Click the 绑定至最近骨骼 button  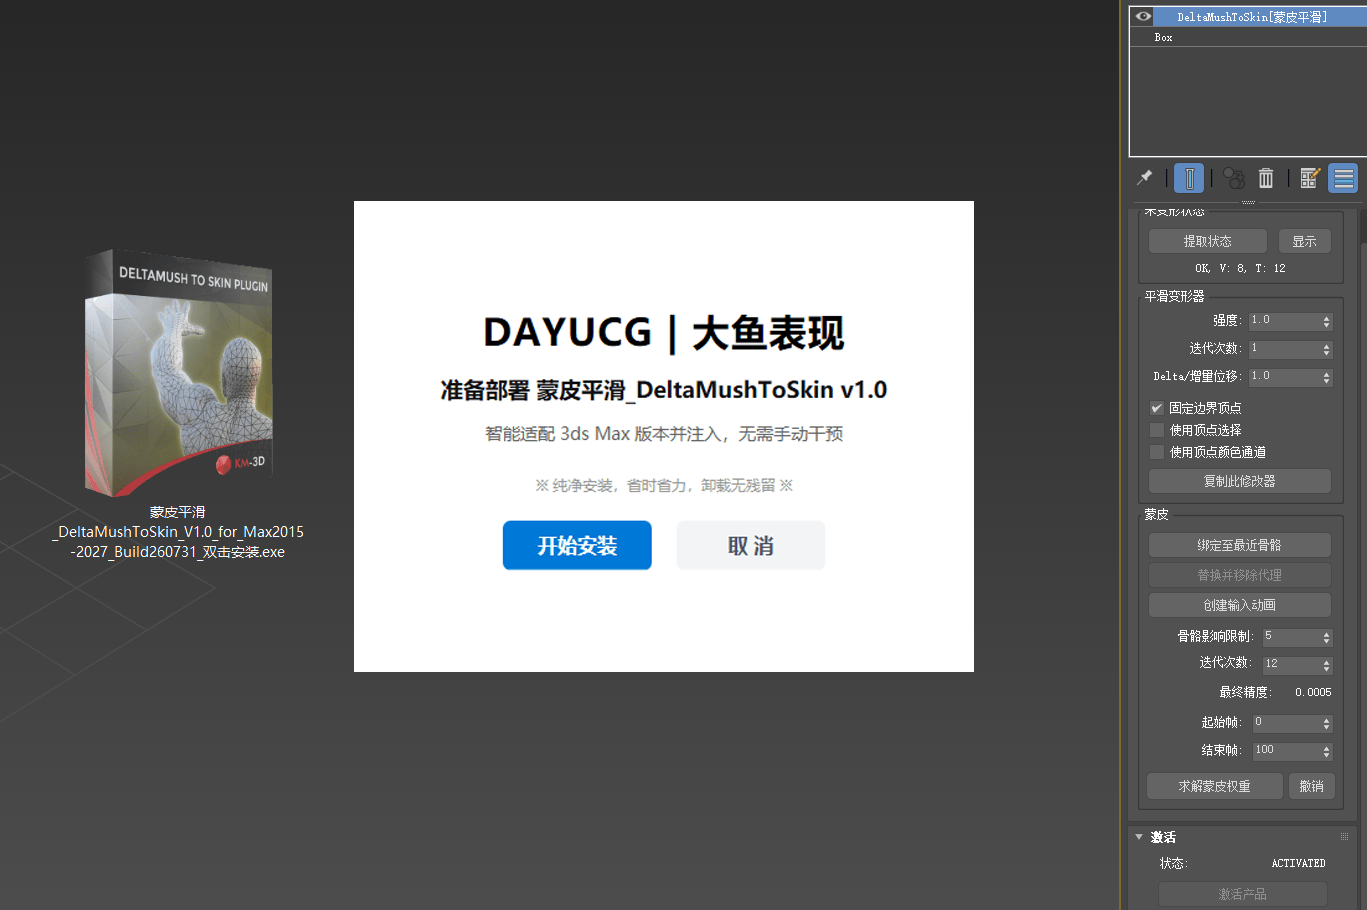(x=1240, y=545)
